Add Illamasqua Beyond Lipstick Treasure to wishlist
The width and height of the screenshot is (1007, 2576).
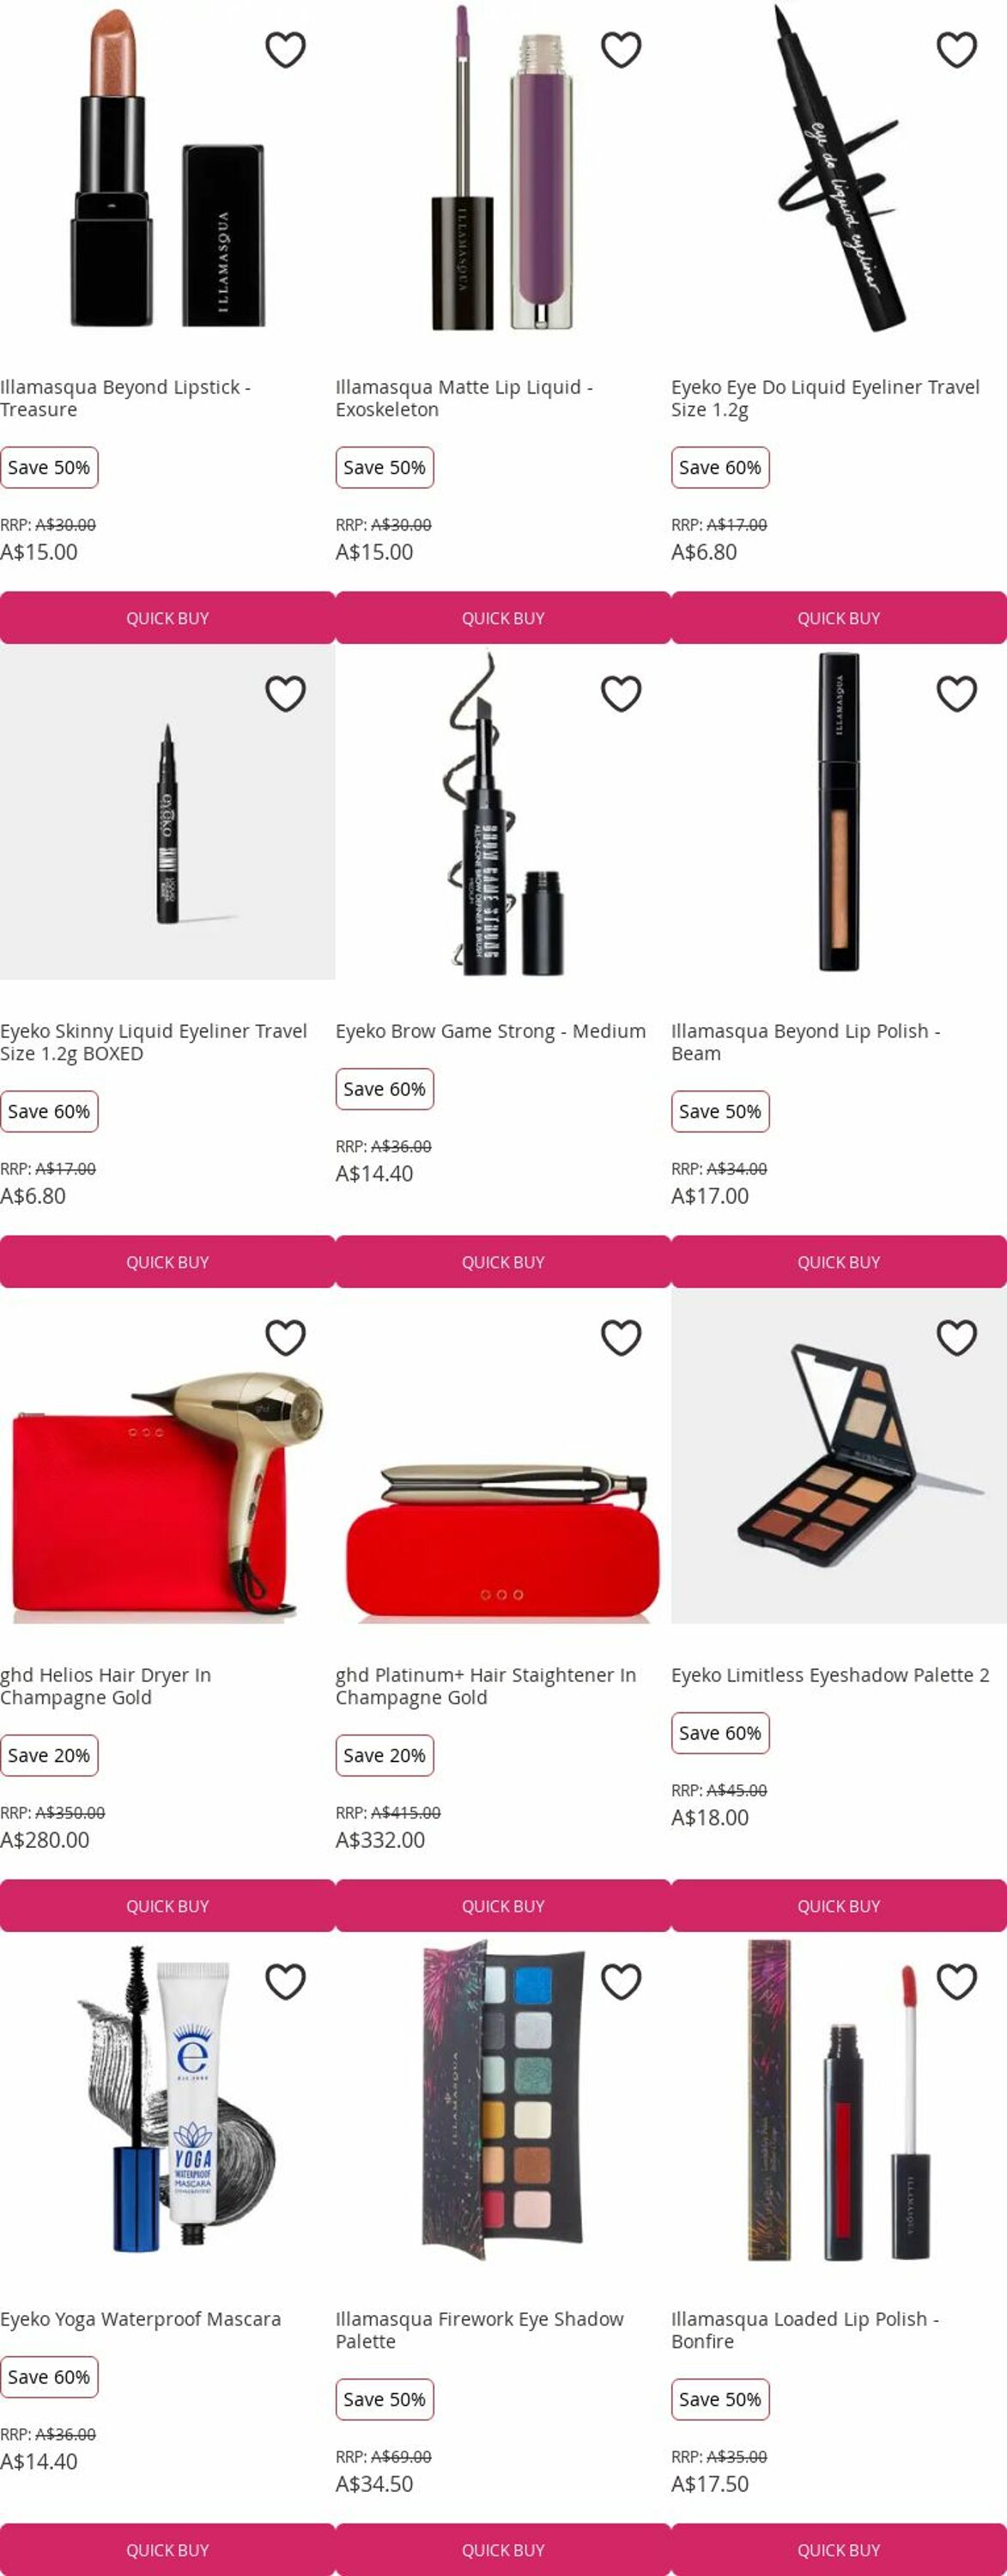tap(285, 50)
